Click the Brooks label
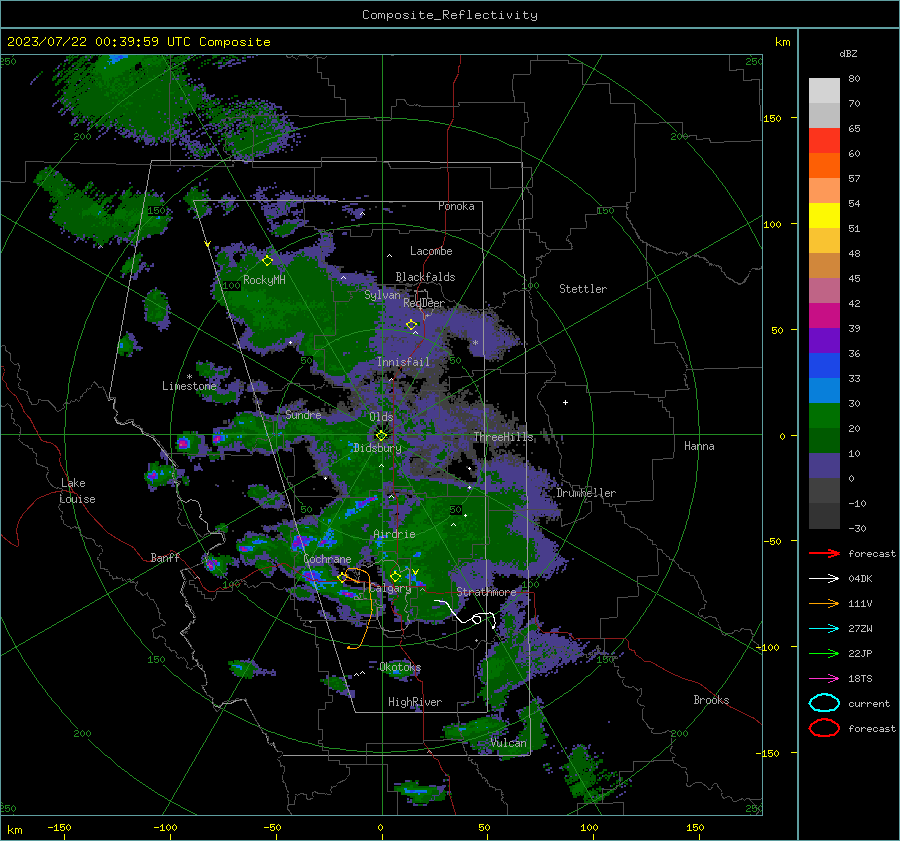The image size is (900, 841). tap(711, 700)
